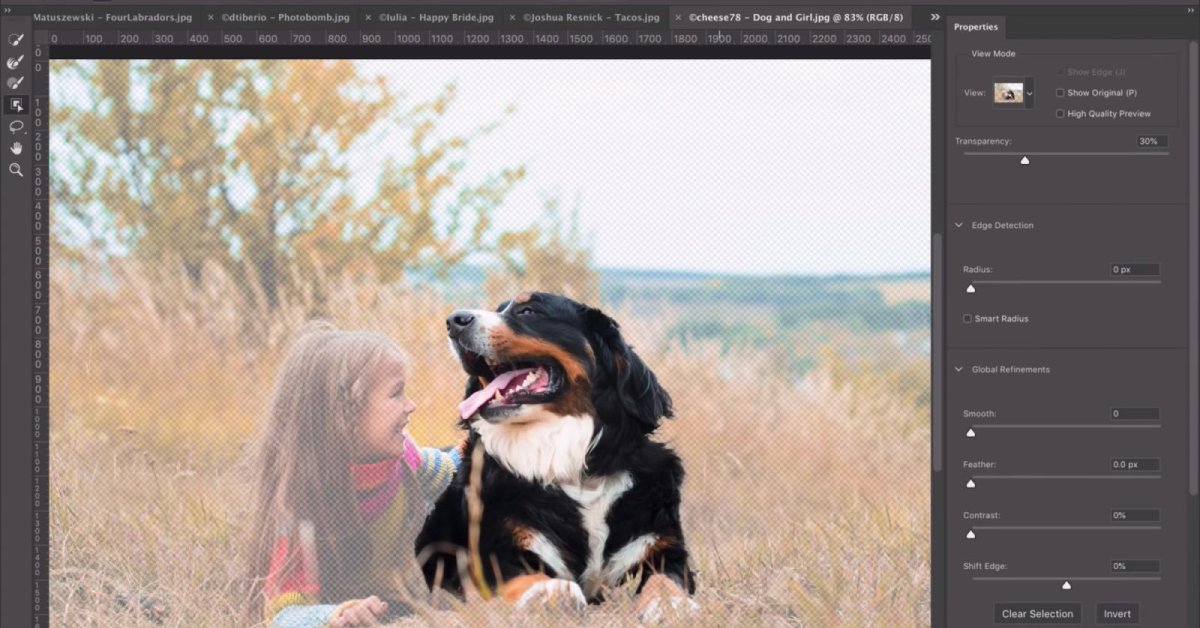Click the Clear Selection button

click(x=1037, y=614)
